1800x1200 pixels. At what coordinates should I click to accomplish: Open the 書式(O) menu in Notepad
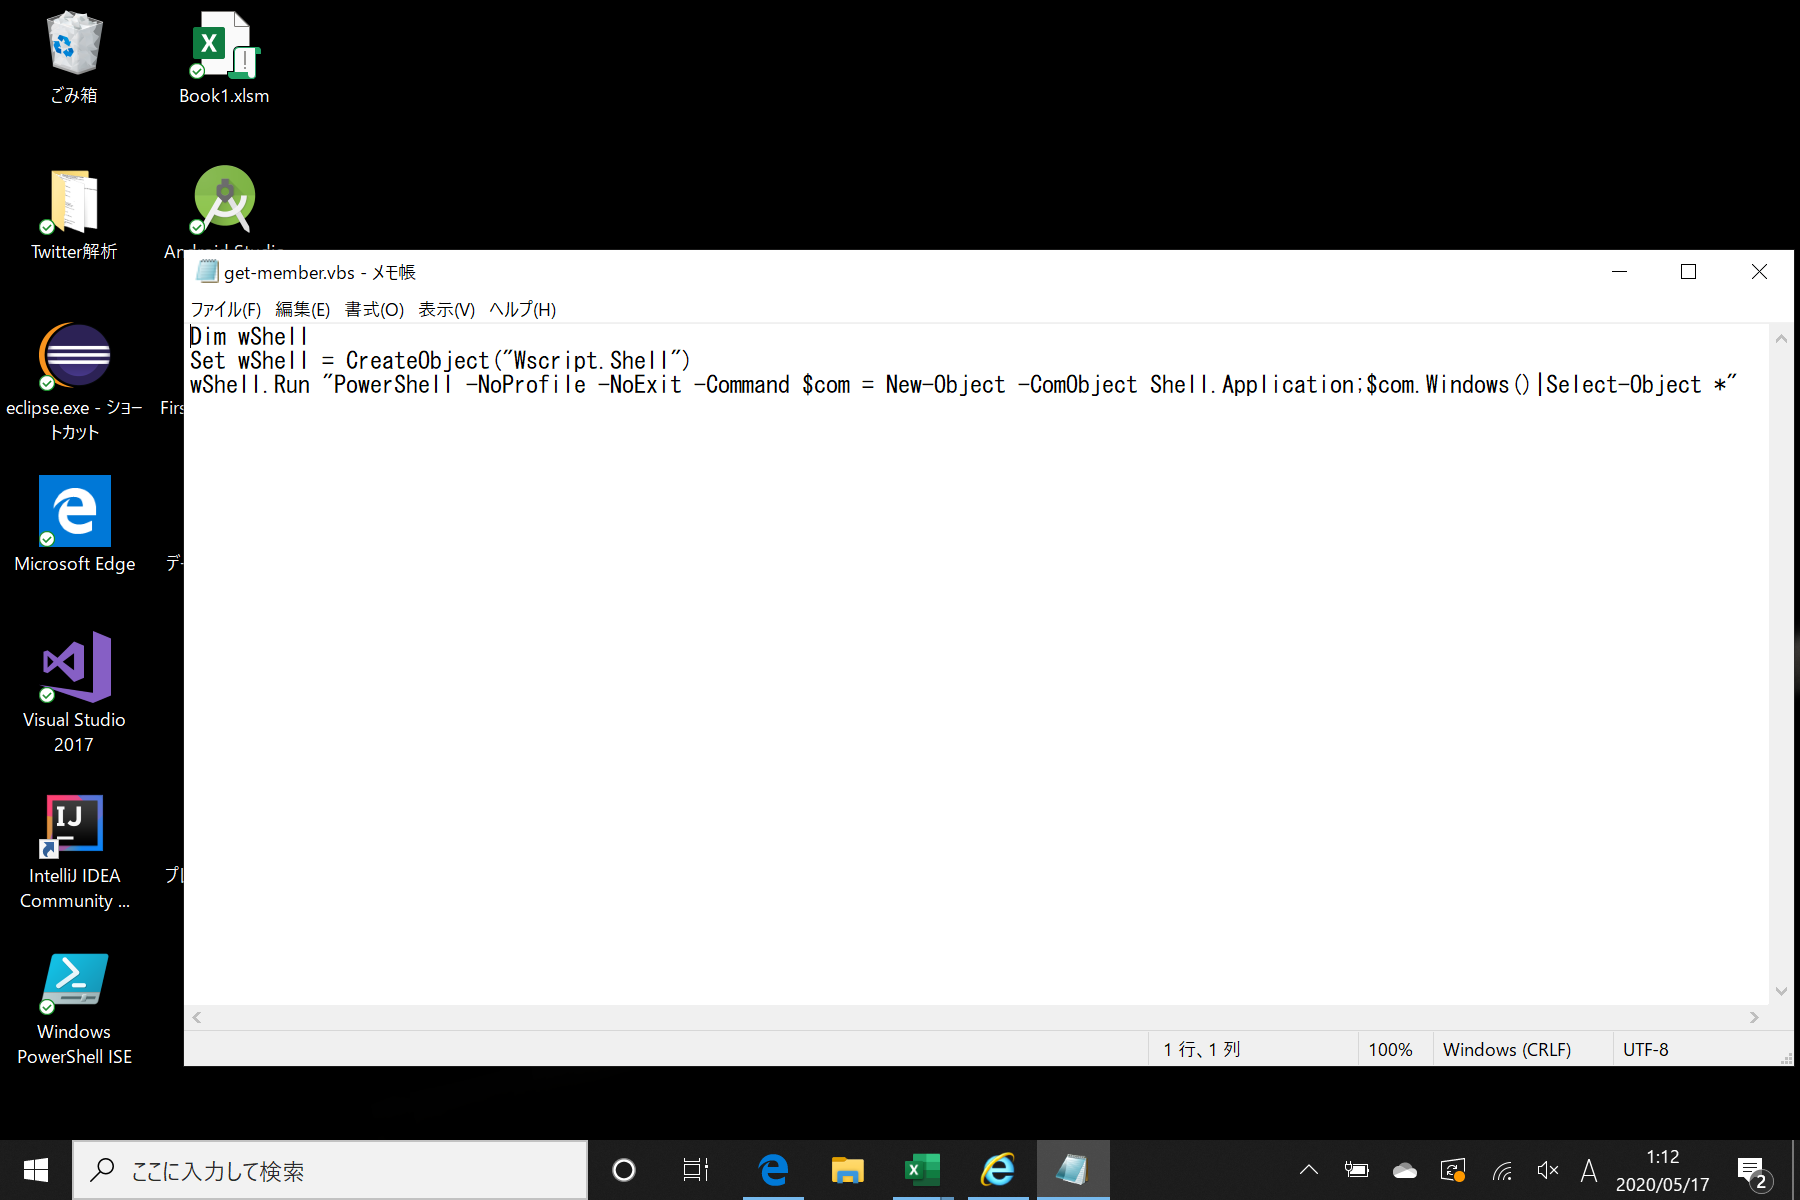[373, 309]
